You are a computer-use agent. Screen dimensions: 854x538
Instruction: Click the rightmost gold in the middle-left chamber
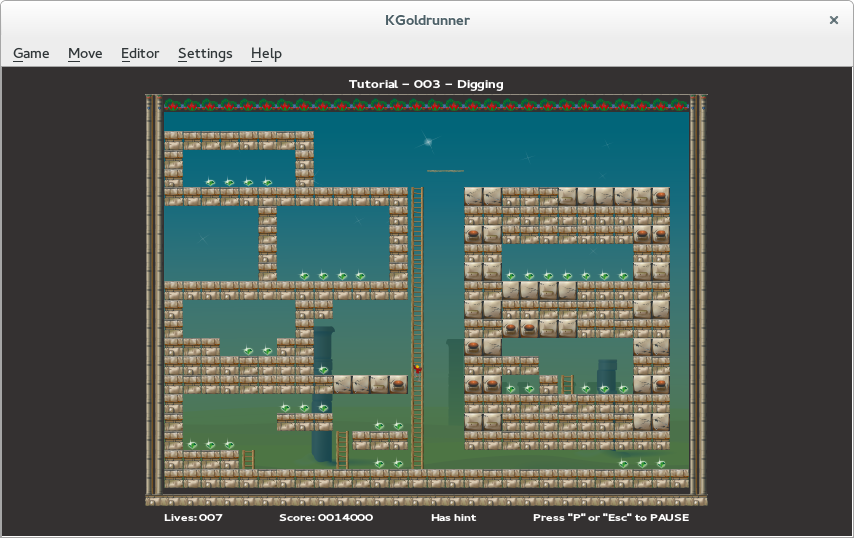coord(361,276)
